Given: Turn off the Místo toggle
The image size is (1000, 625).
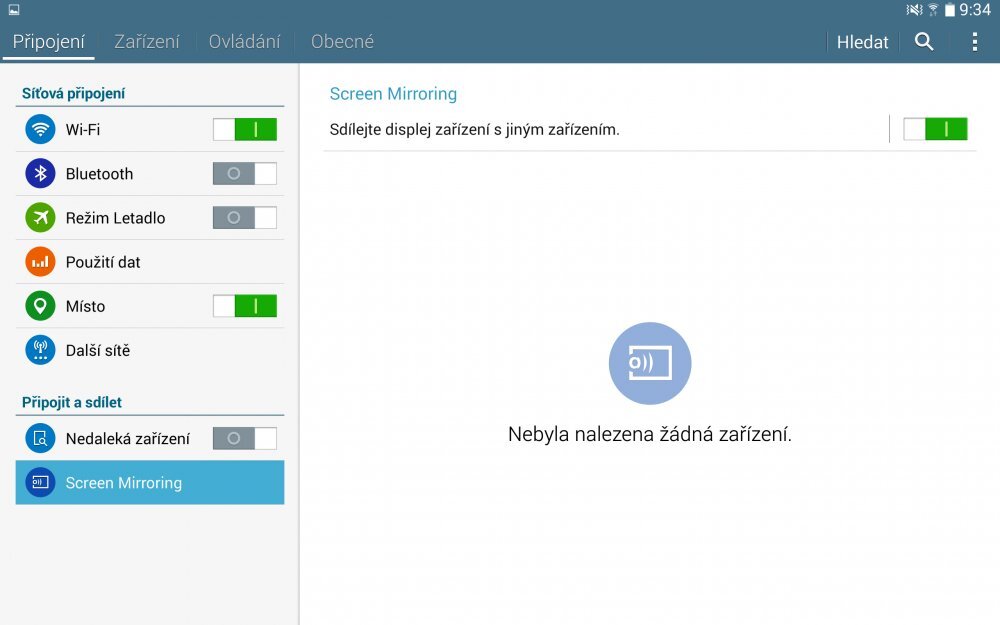Looking at the screenshot, I should 245,305.
